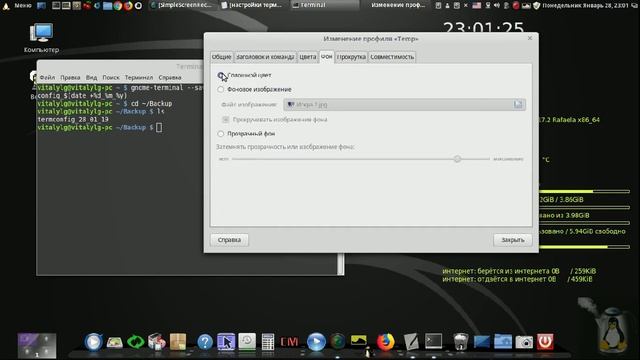Click the 'настройки терм...' taskbar entry
The height and width of the screenshot is (360, 640).
[x=252, y=5]
